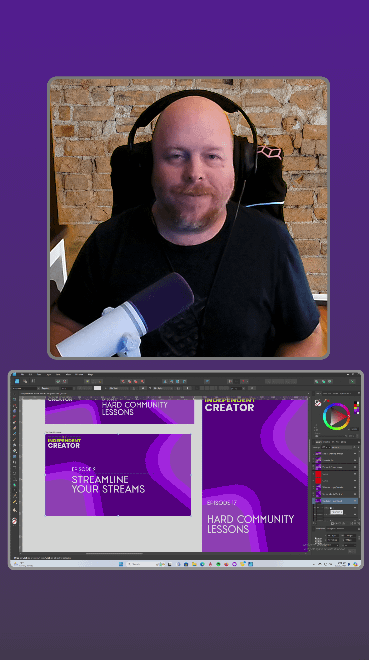Toggle visibility of the highlighted layer

(x=355, y=501)
